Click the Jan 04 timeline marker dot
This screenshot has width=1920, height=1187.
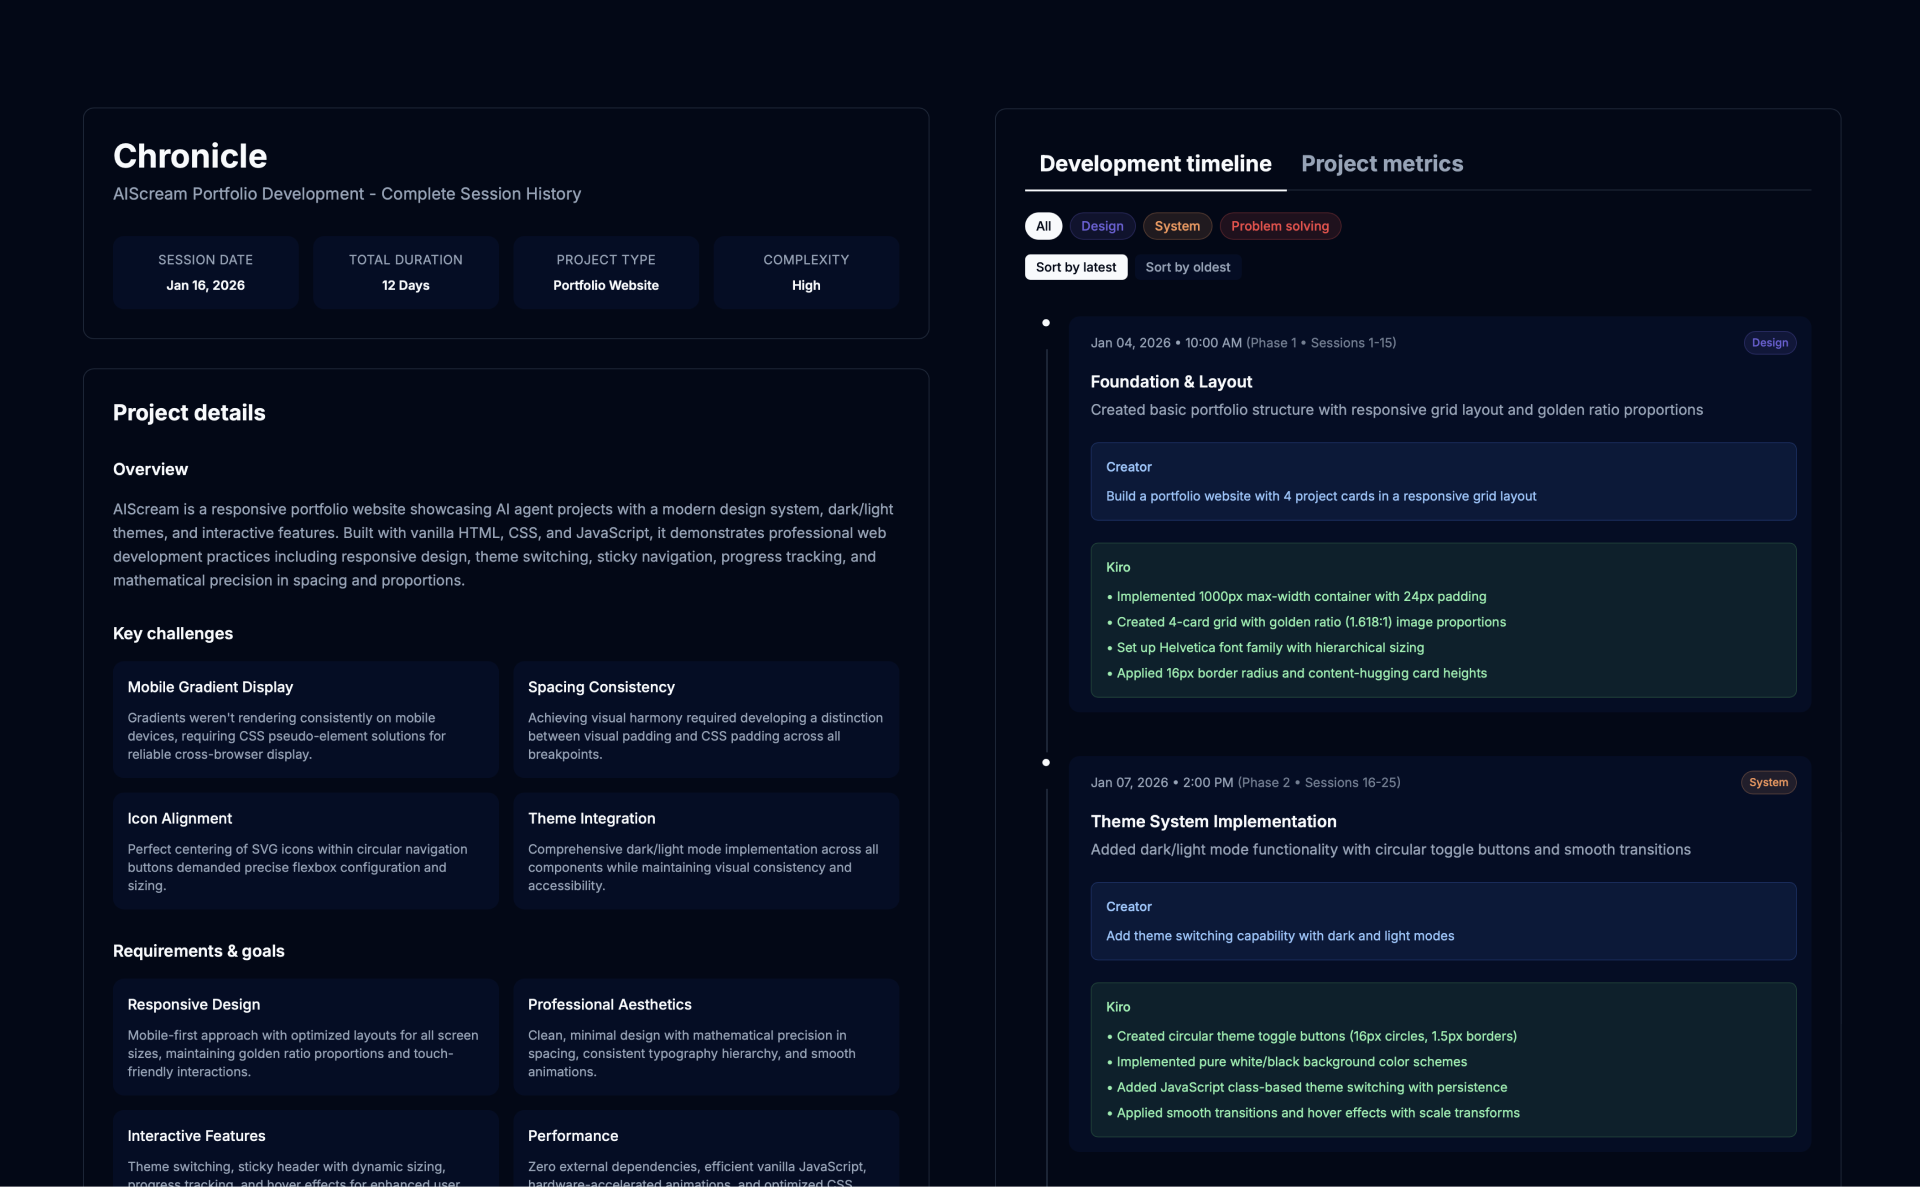point(1046,323)
